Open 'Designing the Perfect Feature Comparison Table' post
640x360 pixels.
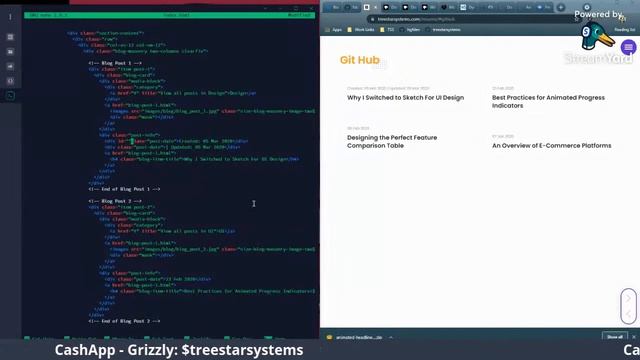click(x=392, y=142)
